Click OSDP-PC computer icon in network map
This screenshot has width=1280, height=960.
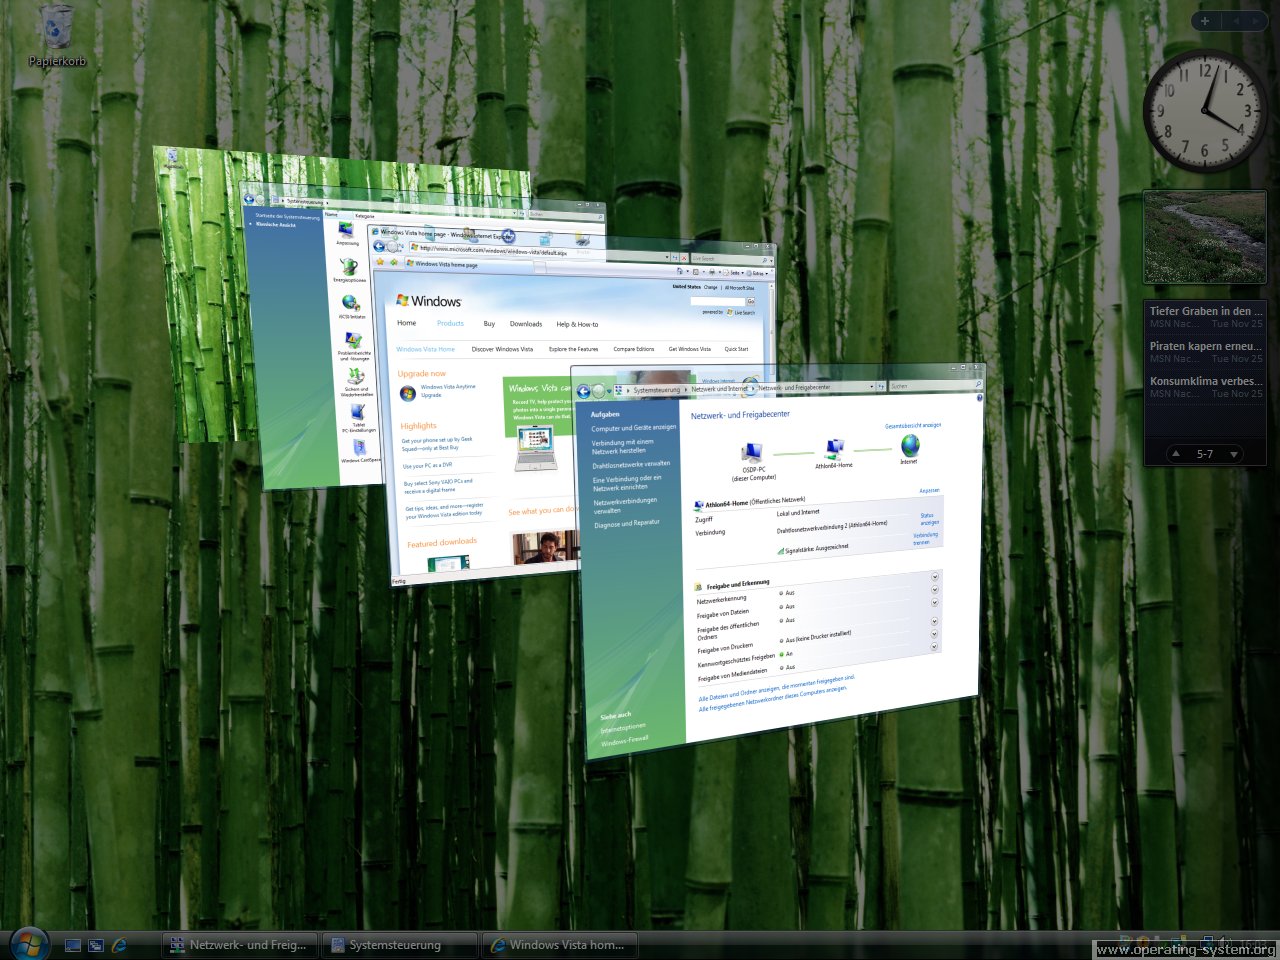[752, 454]
